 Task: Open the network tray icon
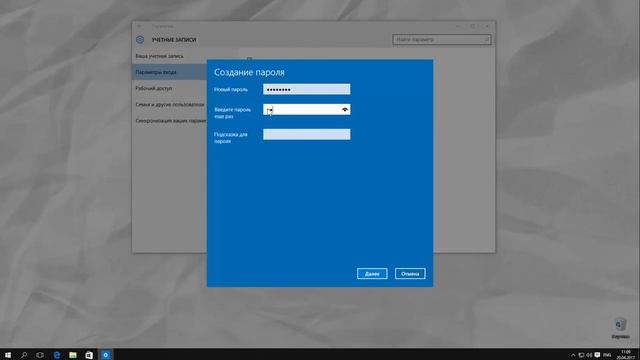(x=581, y=355)
